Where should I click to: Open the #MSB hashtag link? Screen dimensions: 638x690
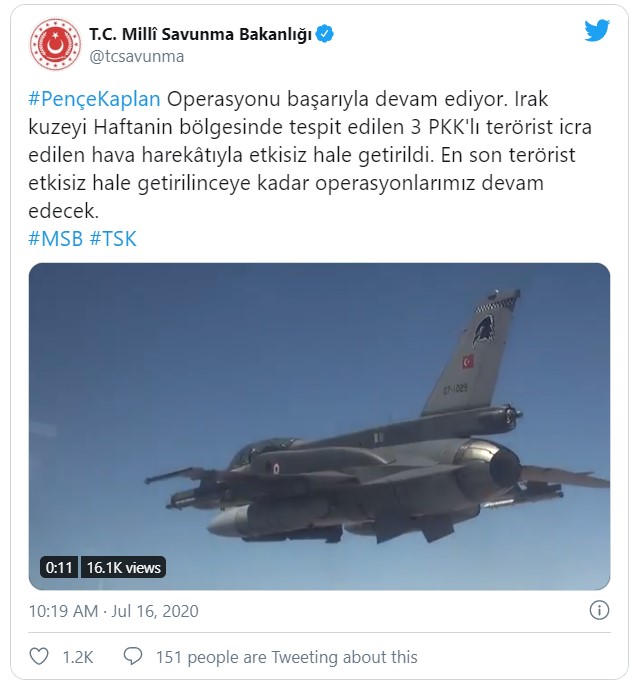[x=55, y=239]
